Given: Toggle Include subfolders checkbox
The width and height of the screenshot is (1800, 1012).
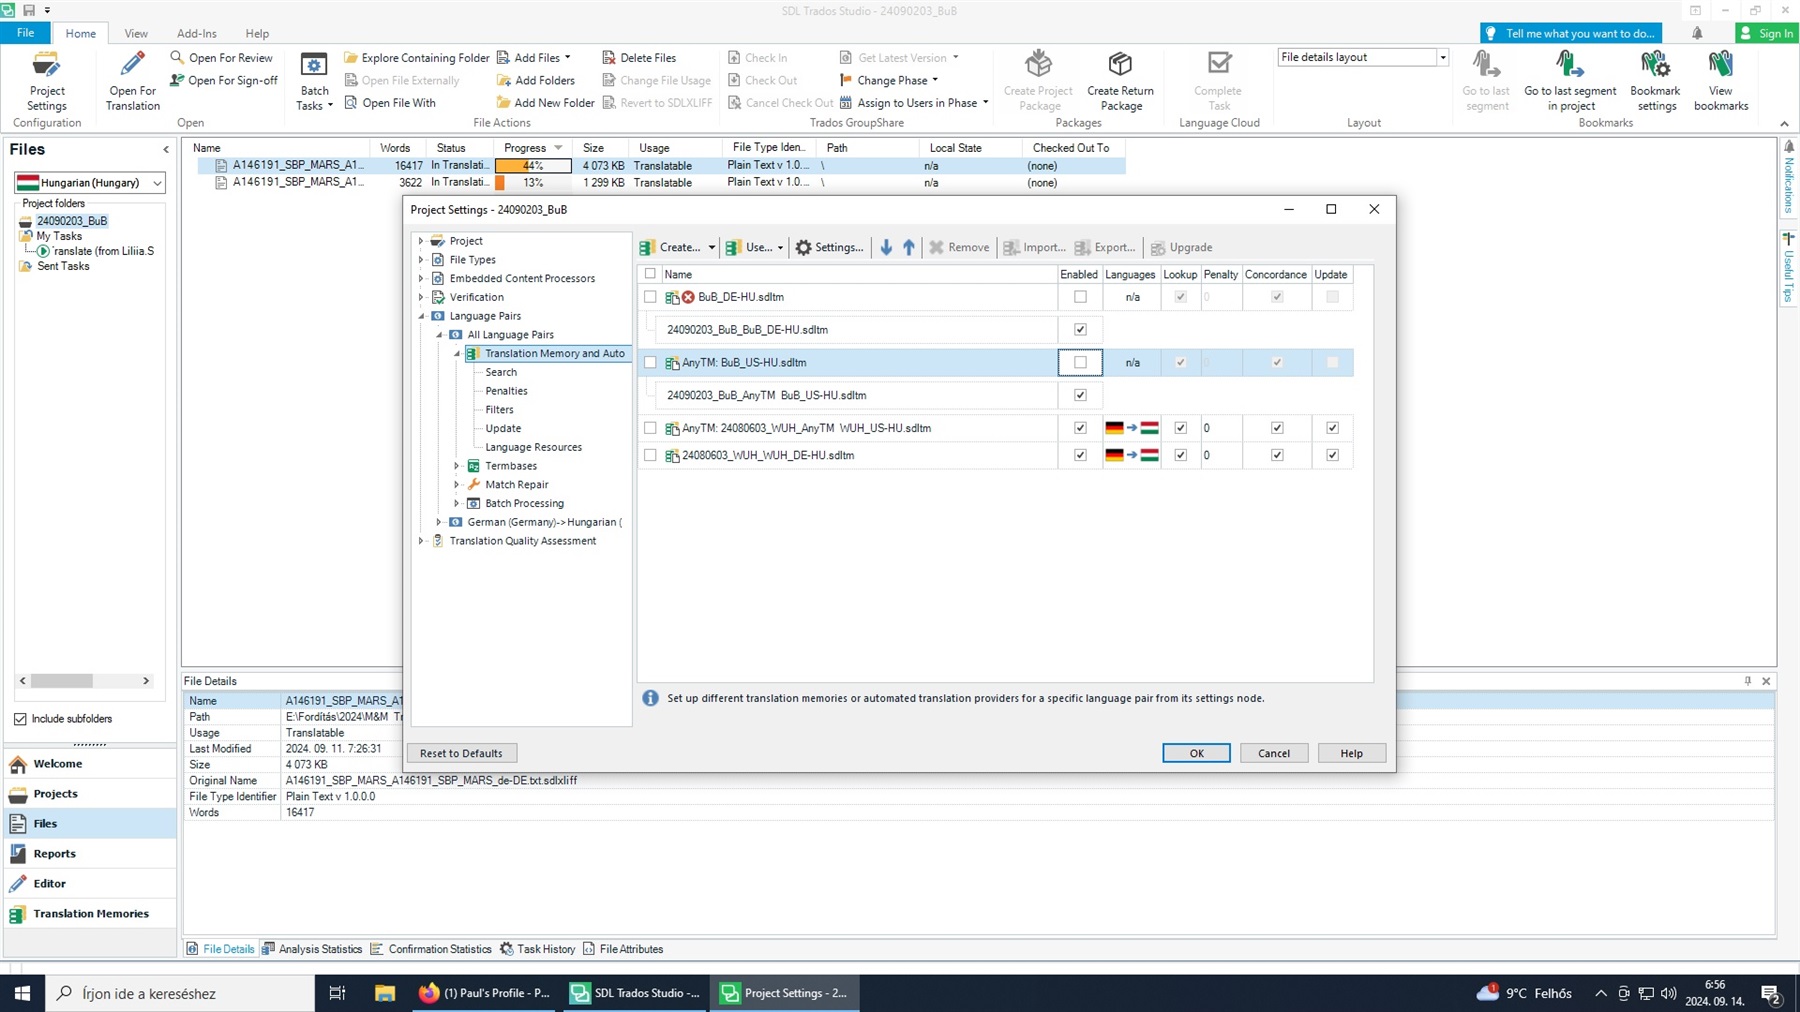Looking at the screenshot, I should click(20, 719).
